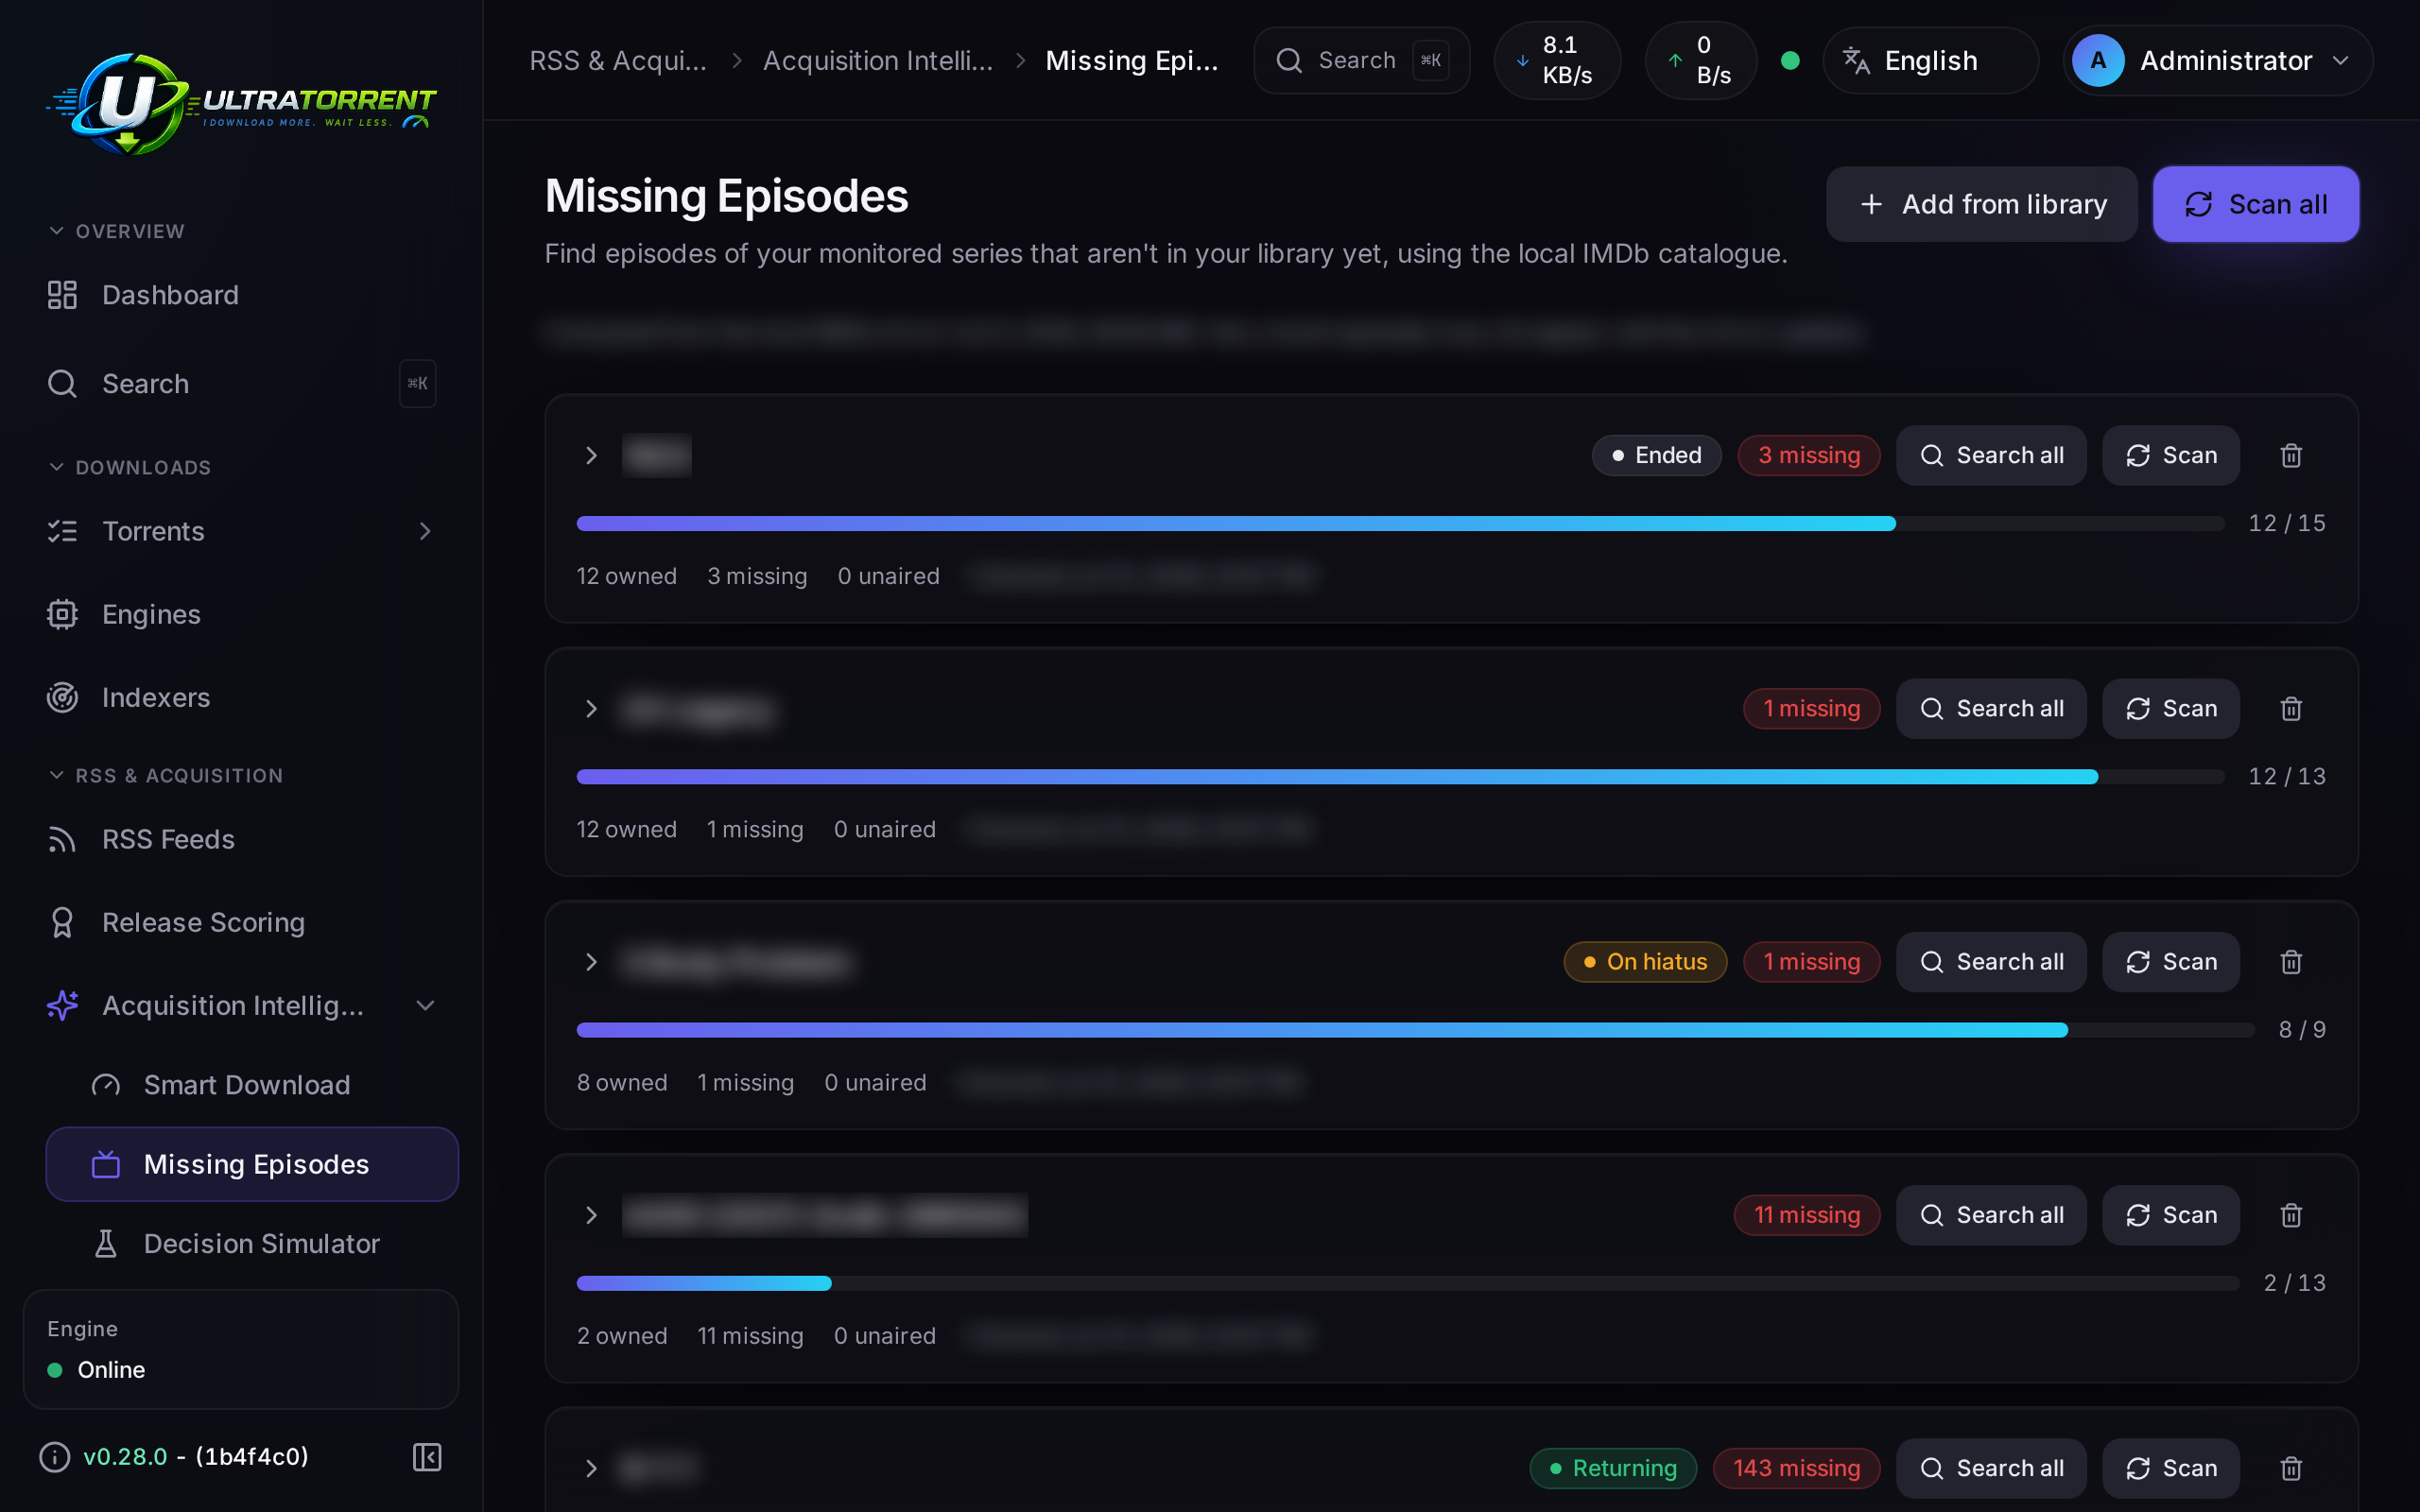Screen dimensions: 2420x1512
Task: Collapse the sidebar panel icon
Action: tap(427, 1457)
